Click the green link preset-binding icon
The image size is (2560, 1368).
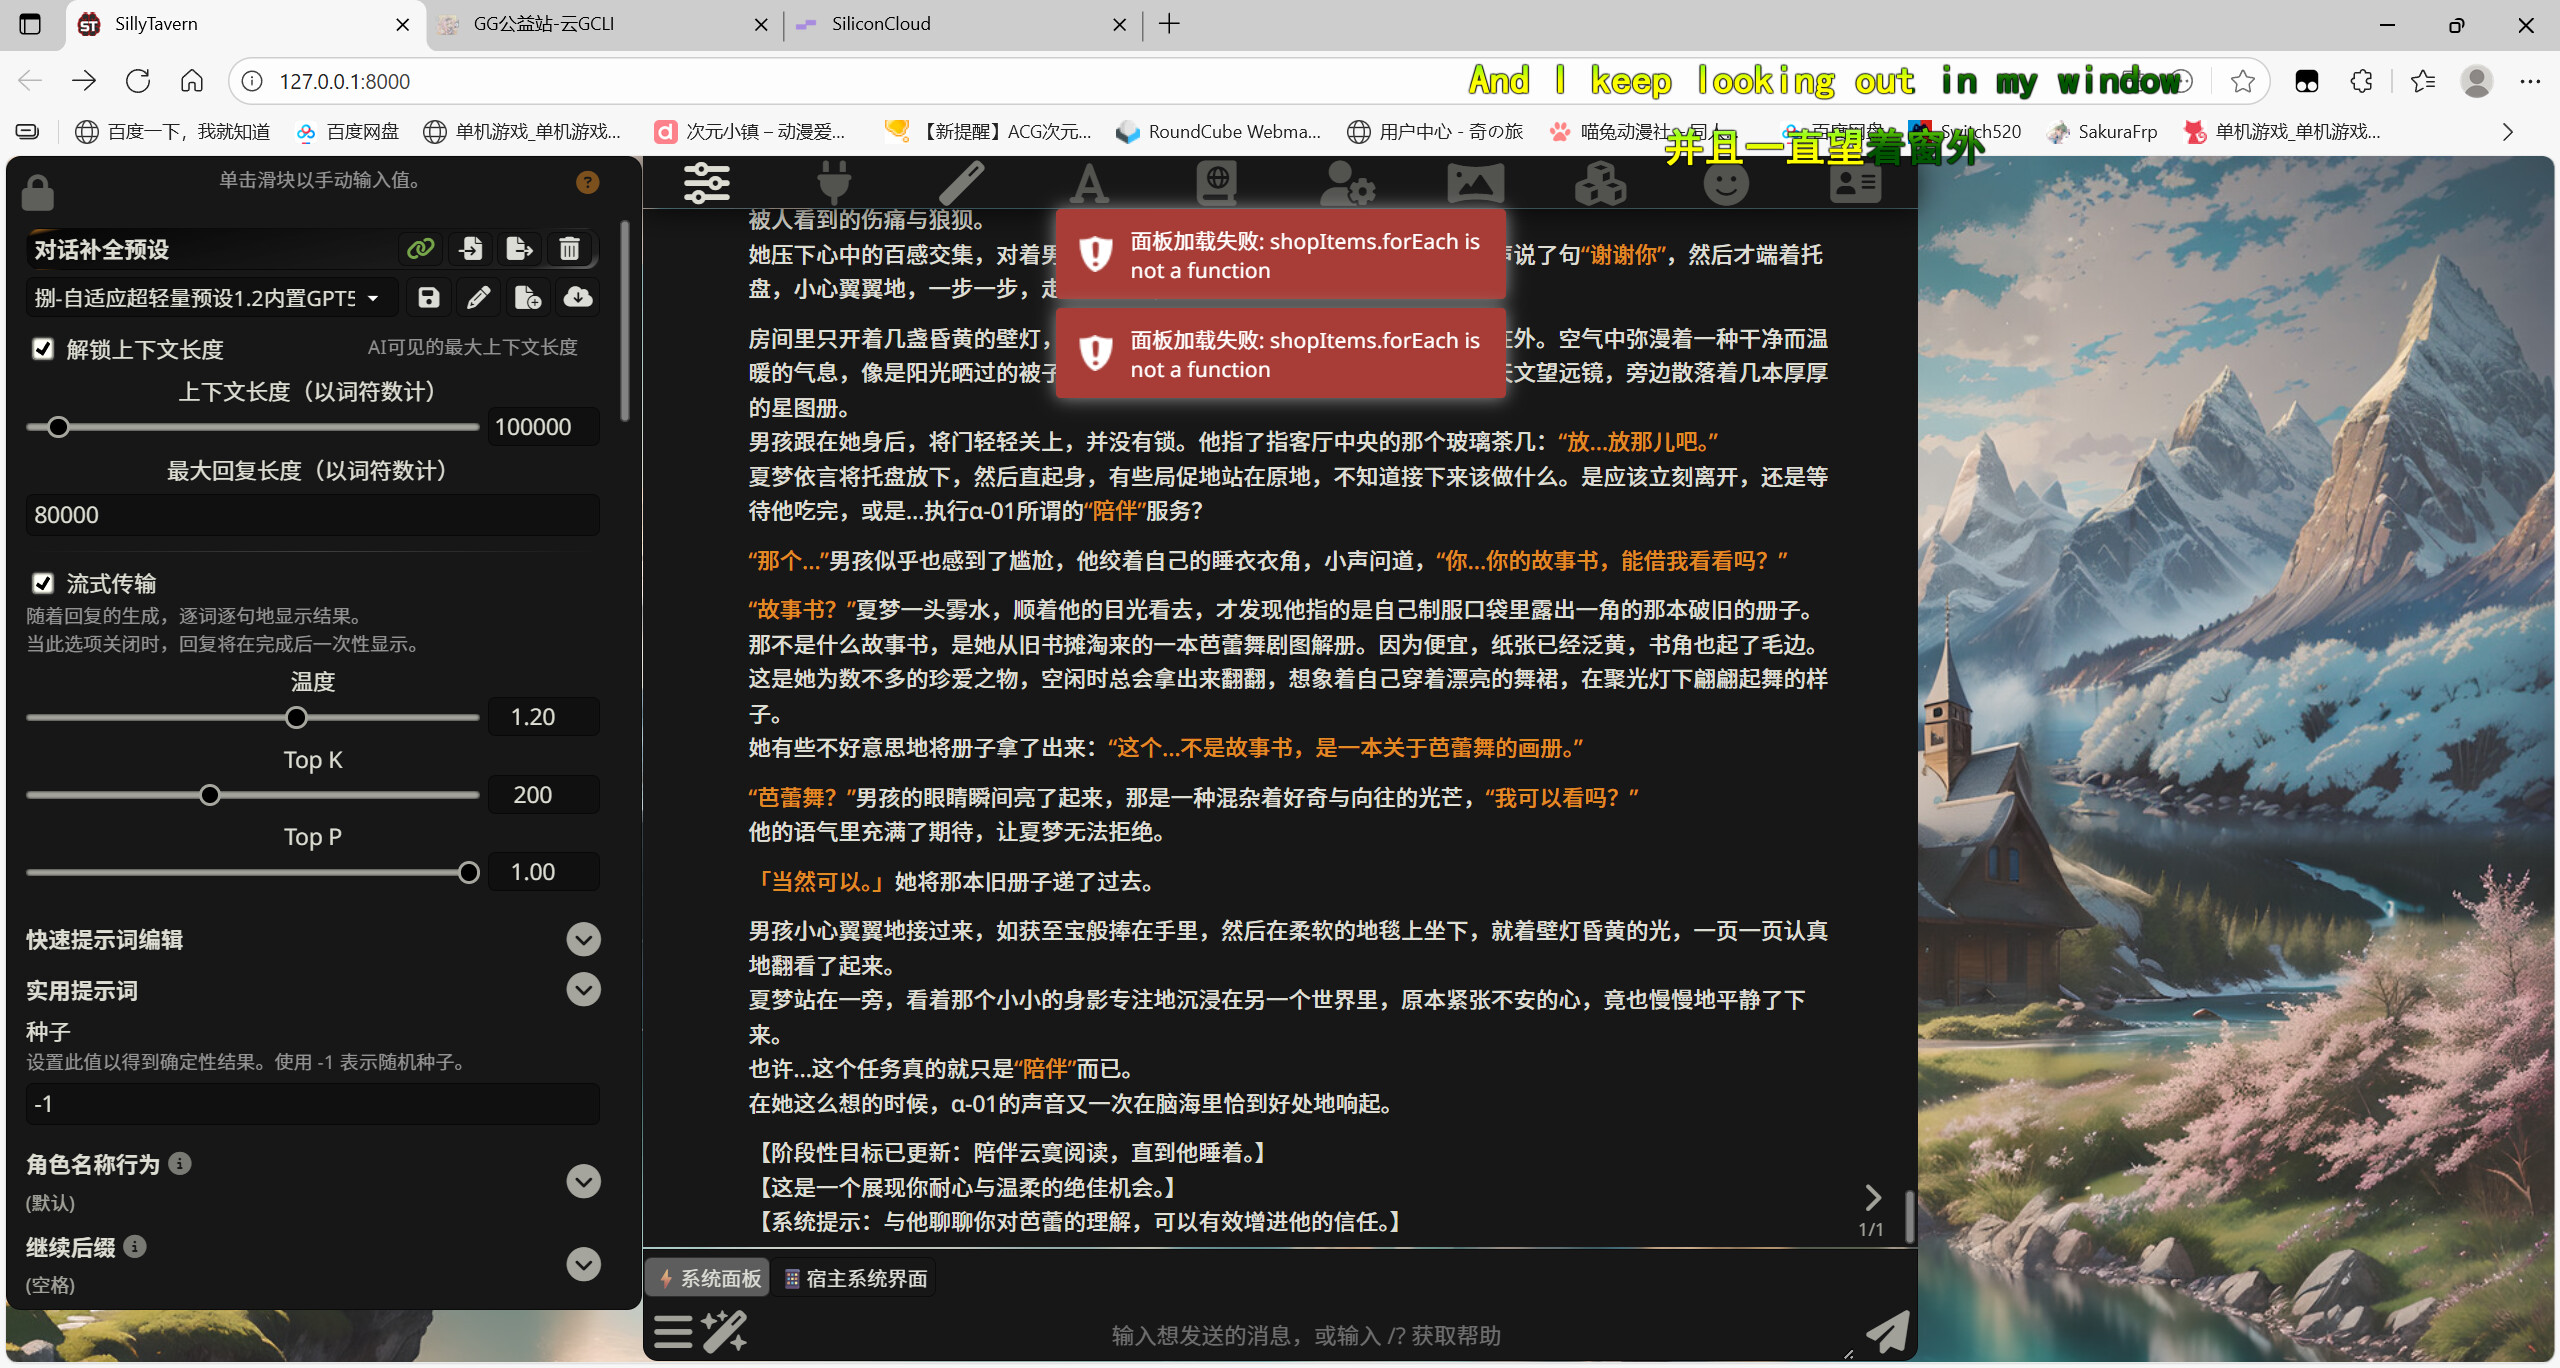[421, 248]
